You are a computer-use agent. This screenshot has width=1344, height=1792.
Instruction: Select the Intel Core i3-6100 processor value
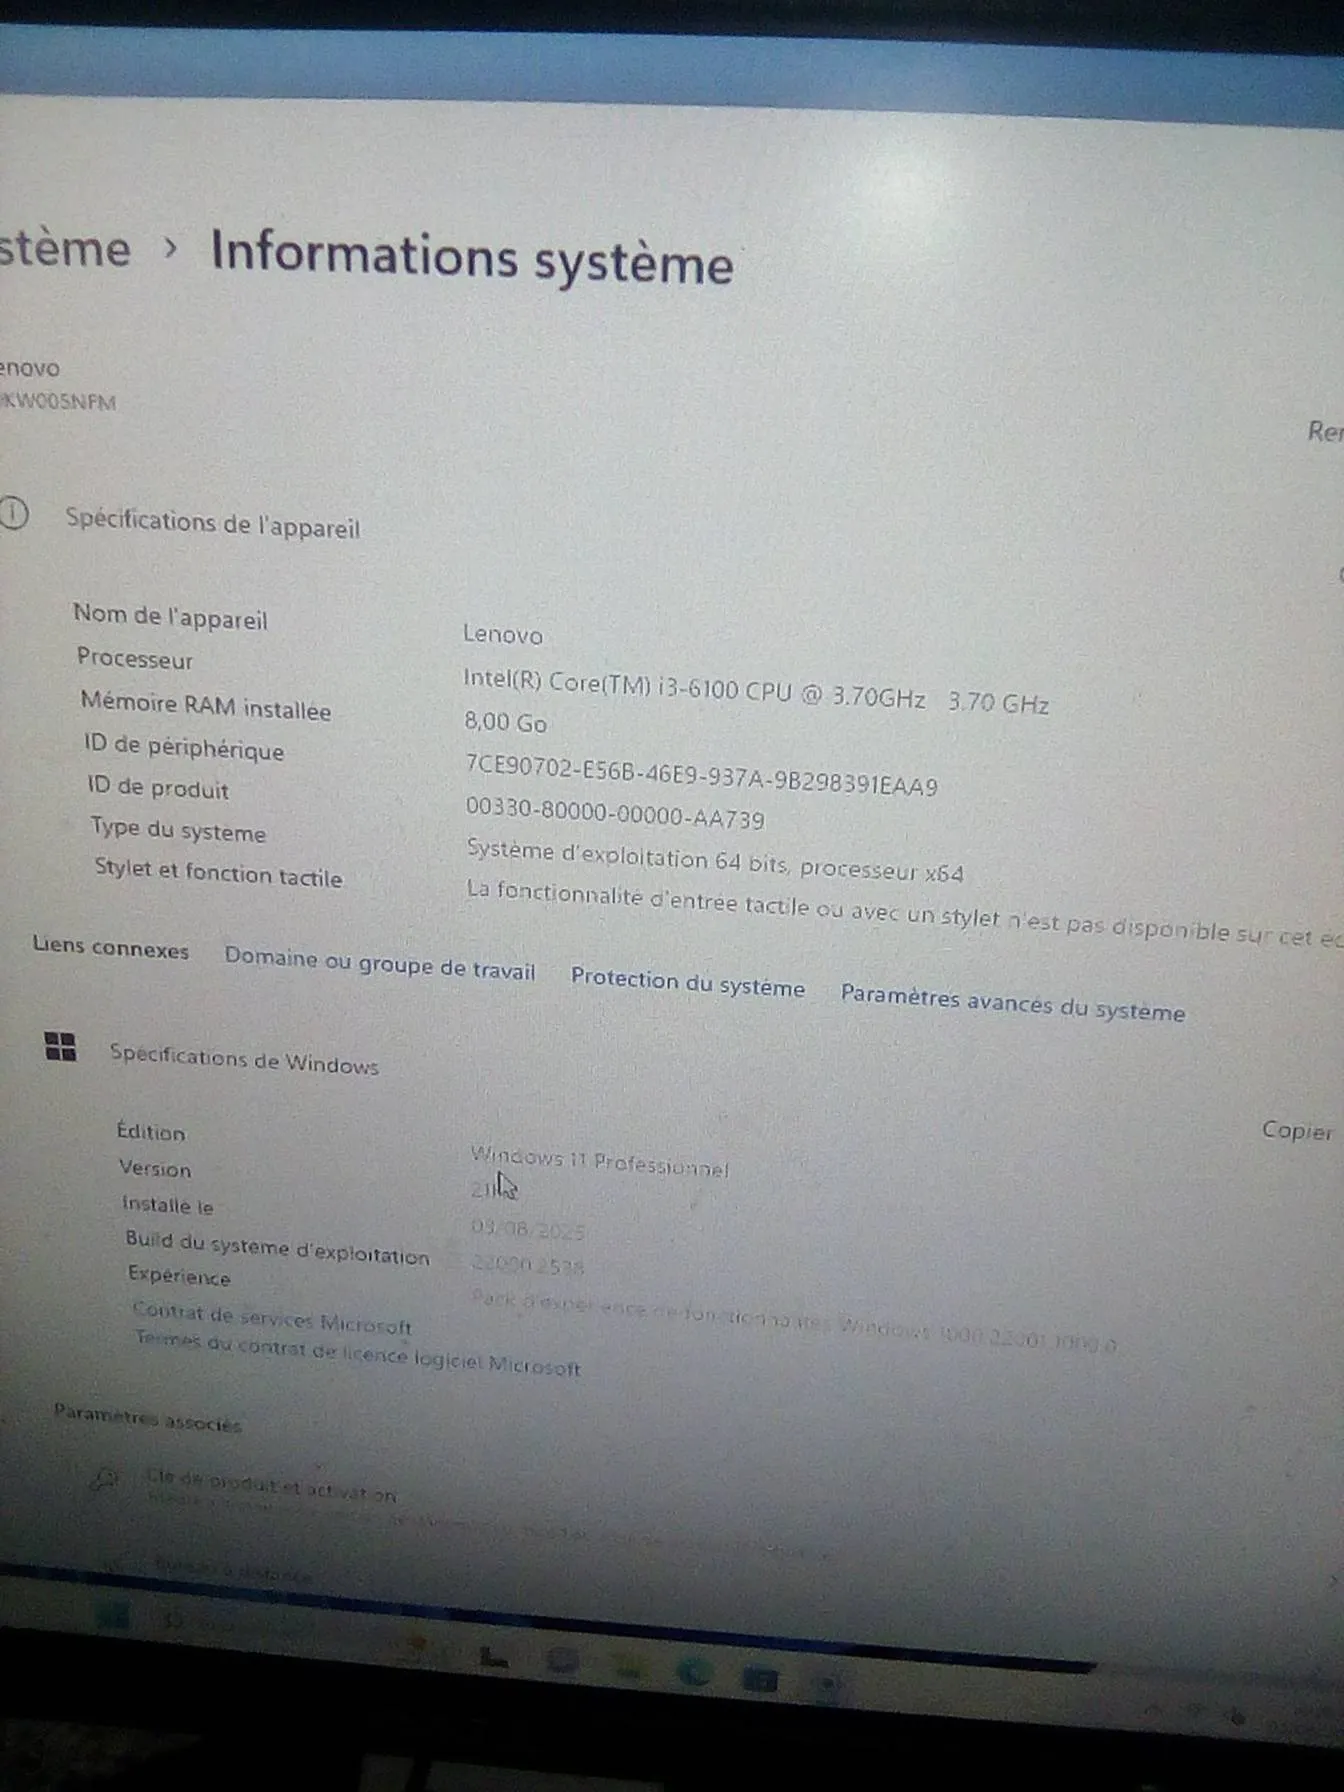tap(755, 690)
